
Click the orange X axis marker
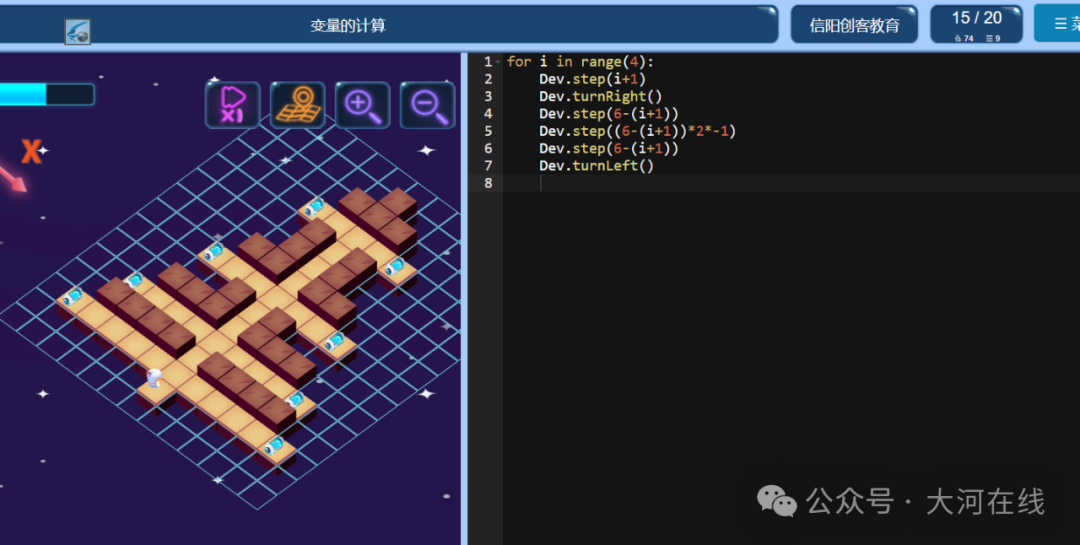[x=31, y=151]
